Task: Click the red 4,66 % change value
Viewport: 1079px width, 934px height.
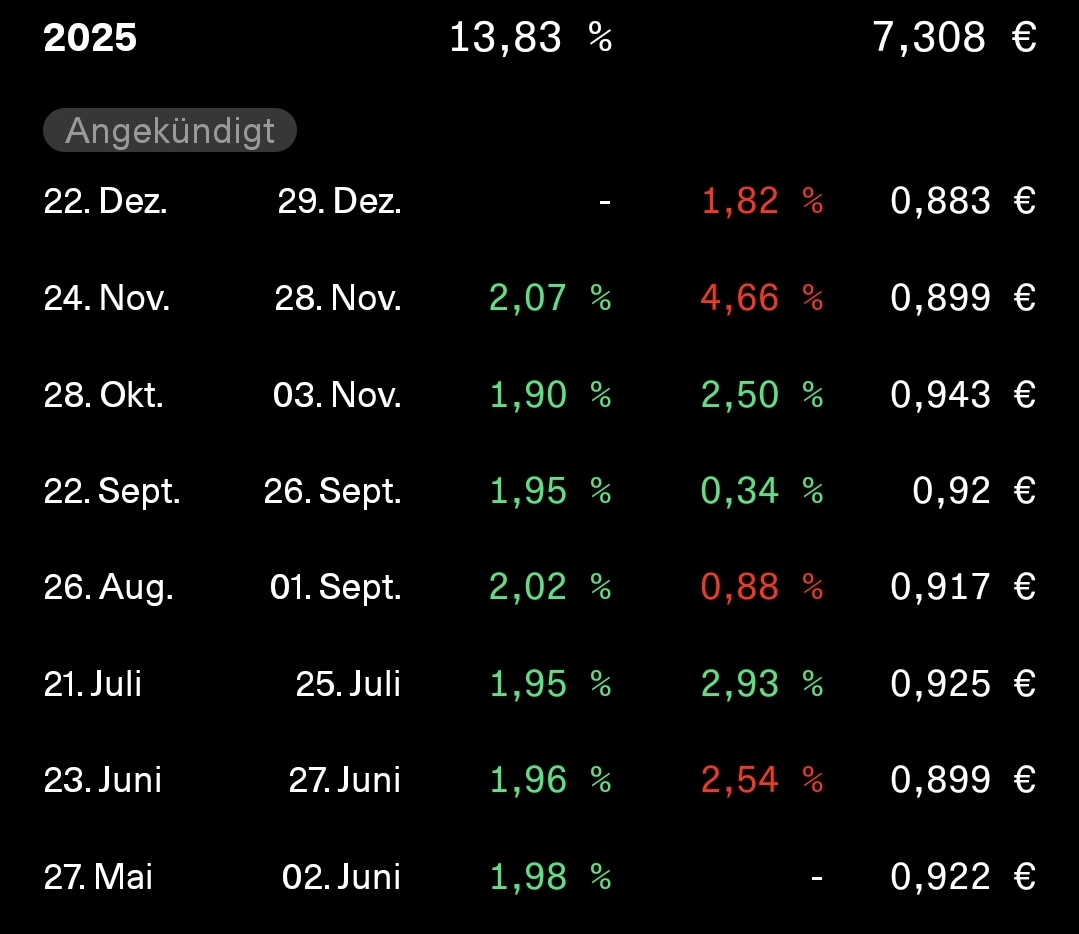Action: [x=761, y=298]
